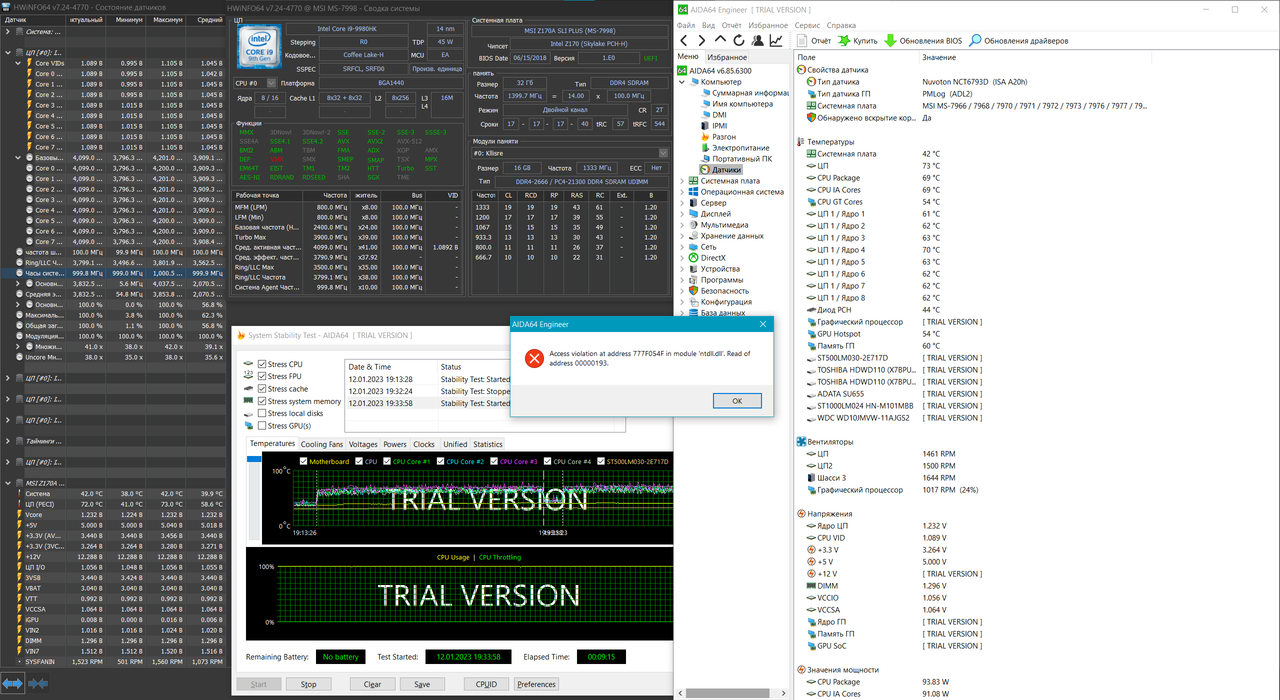Toggle CPU Core #4 graph checkbox
Screen dimensions: 1280x700
click(x=549, y=461)
